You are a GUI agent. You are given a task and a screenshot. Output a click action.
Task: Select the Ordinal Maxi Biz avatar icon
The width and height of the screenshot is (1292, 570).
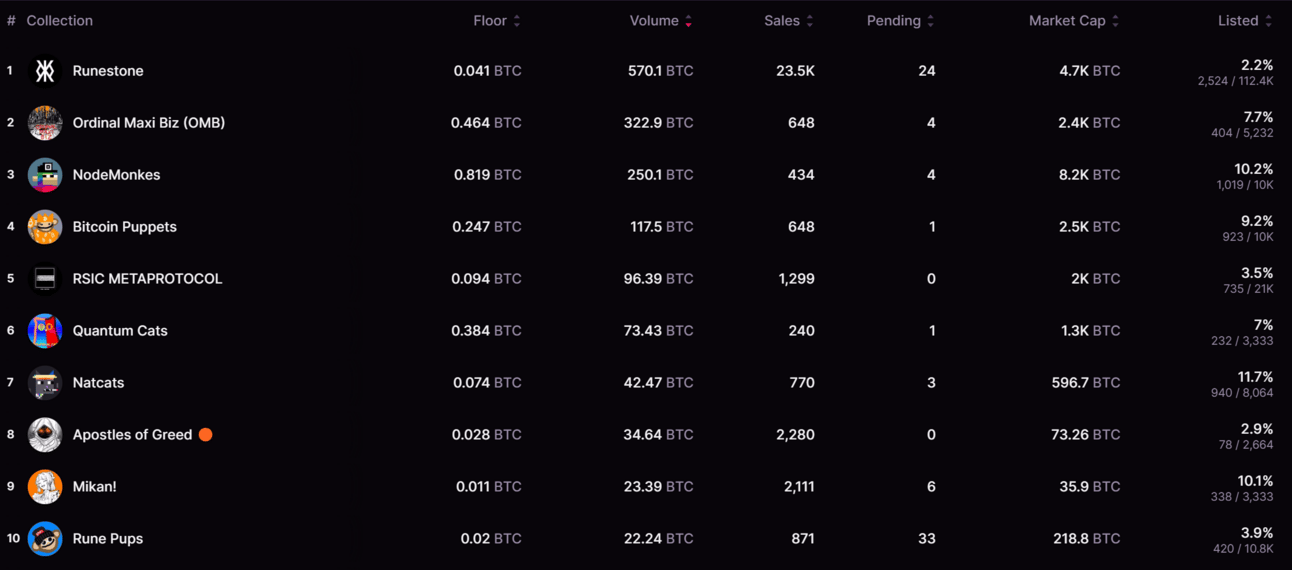(45, 123)
